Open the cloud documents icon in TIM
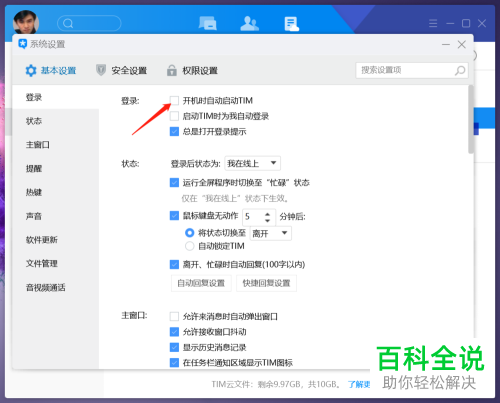Screen dimensions: 500x403 click(292, 24)
